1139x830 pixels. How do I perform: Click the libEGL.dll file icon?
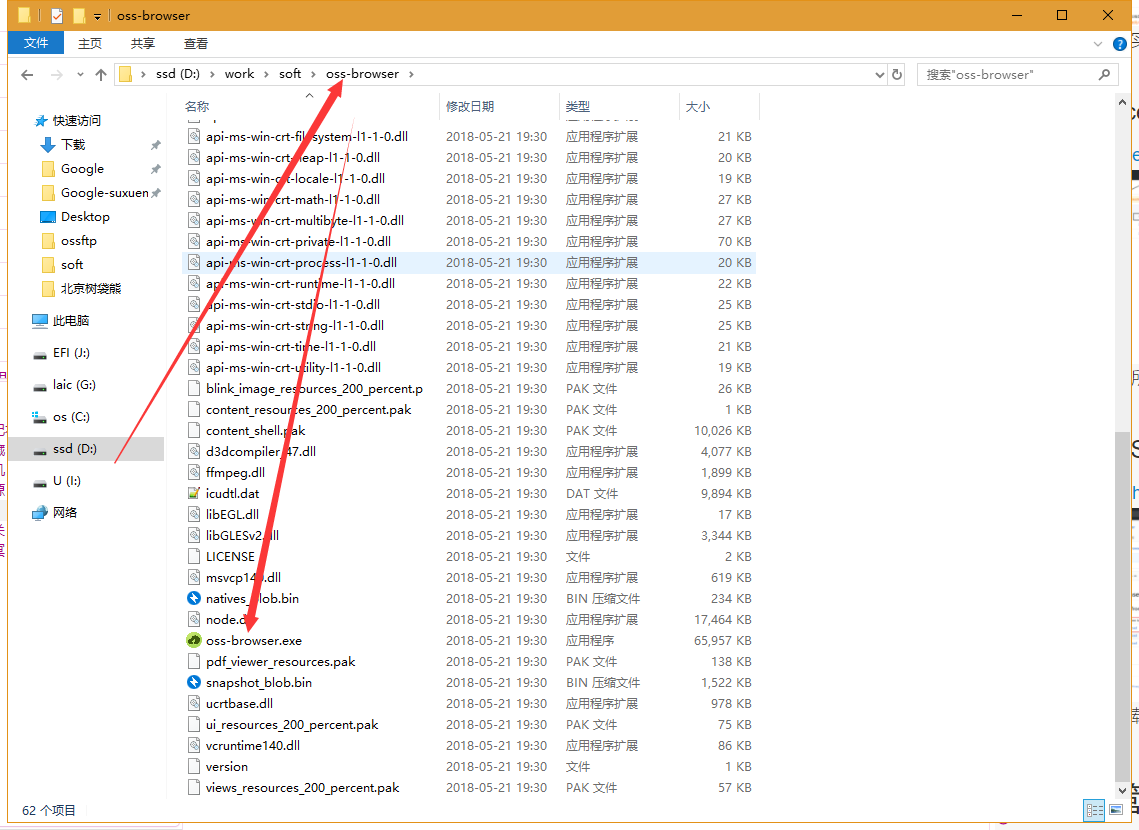coord(194,514)
